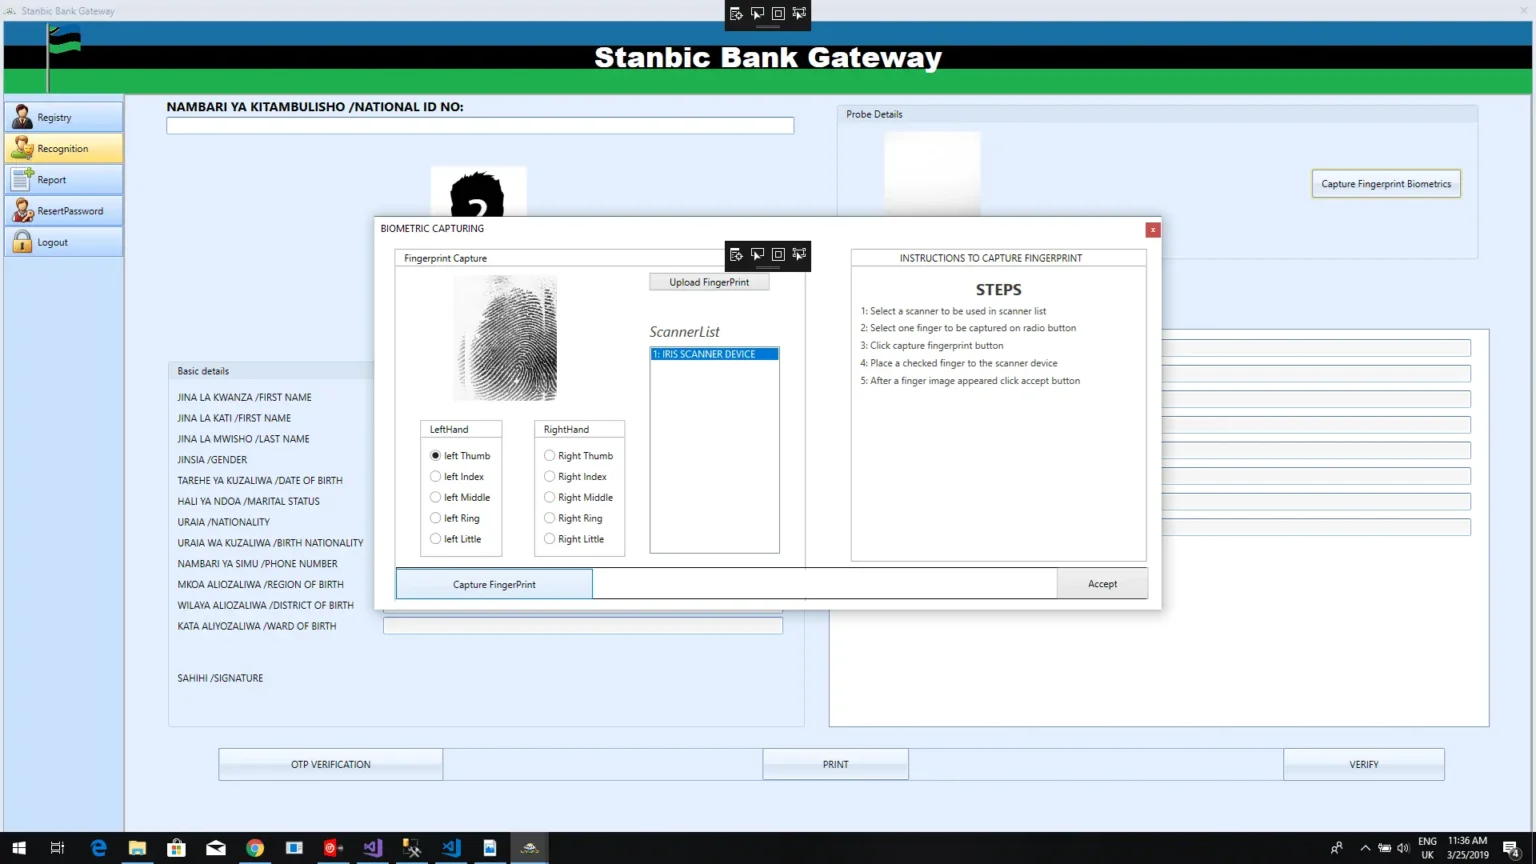1536x864 pixels.
Task: Toggle track focused element on the main window debug toolbar
Action: (x=799, y=14)
